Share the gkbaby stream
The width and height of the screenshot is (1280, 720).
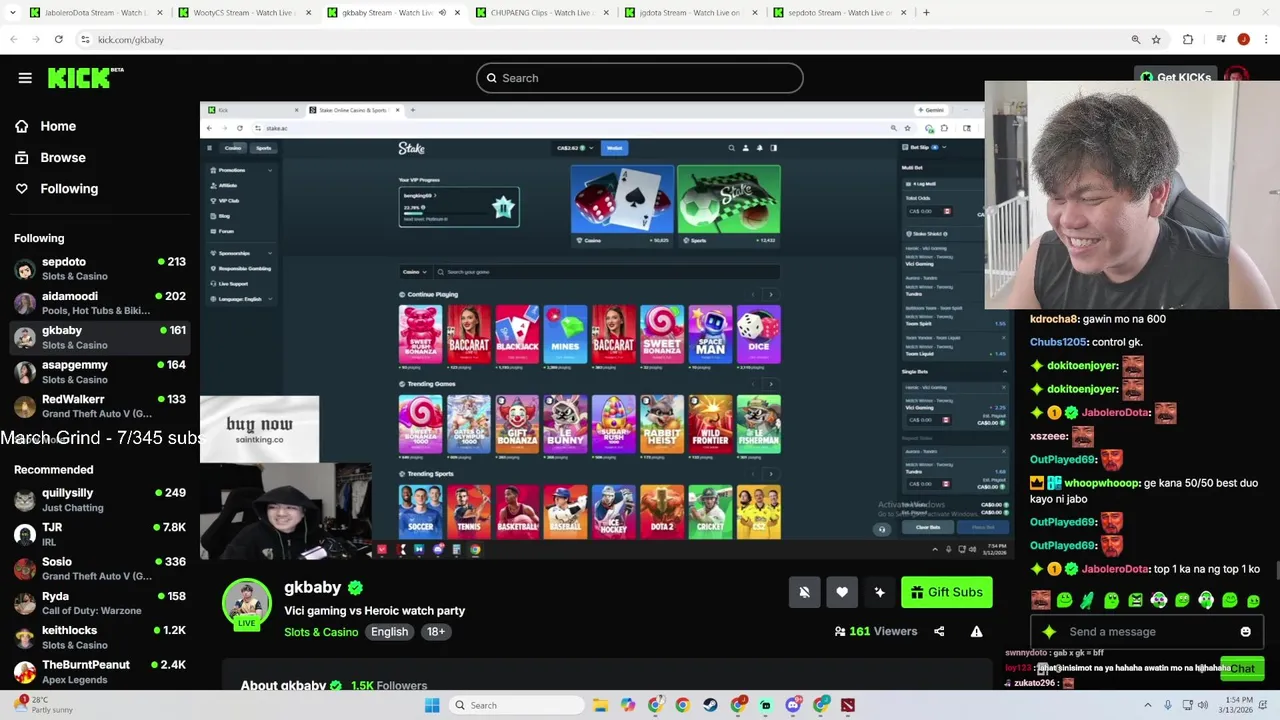[x=939, y=631]
